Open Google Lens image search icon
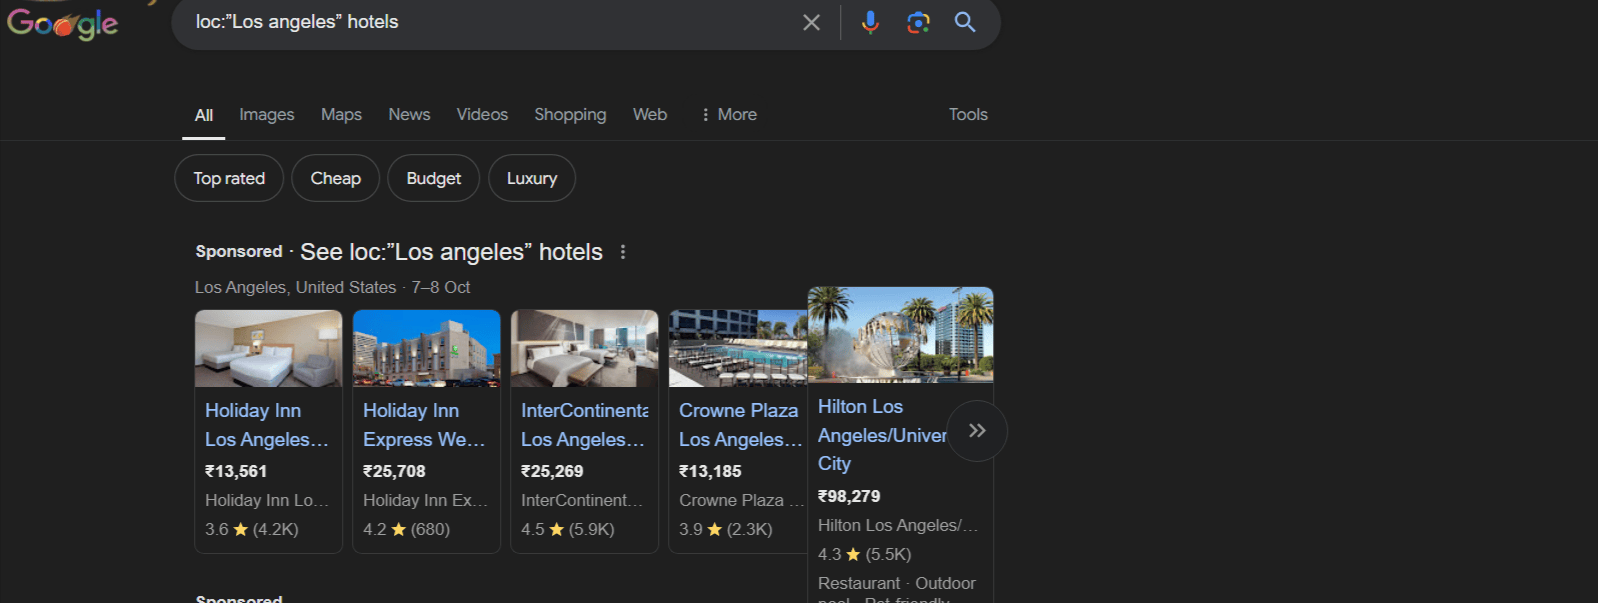 pos(918,22)
